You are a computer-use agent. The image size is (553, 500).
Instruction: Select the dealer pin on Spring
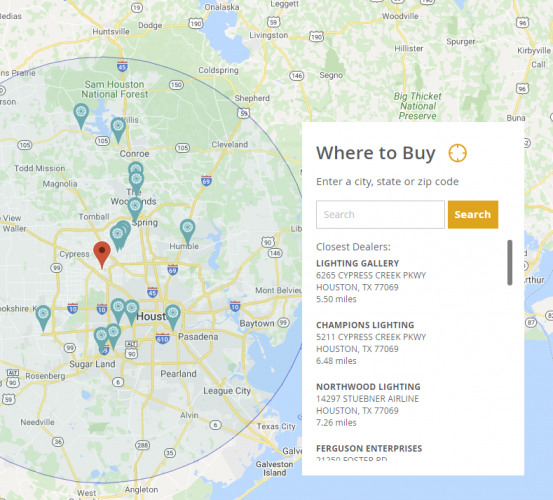click(135, 209)
